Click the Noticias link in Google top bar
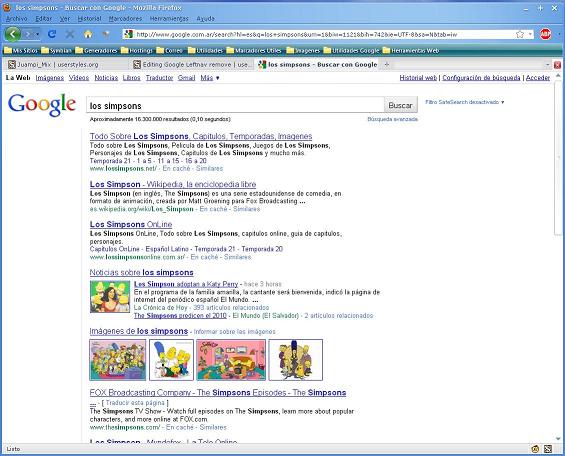 point(106,78)
